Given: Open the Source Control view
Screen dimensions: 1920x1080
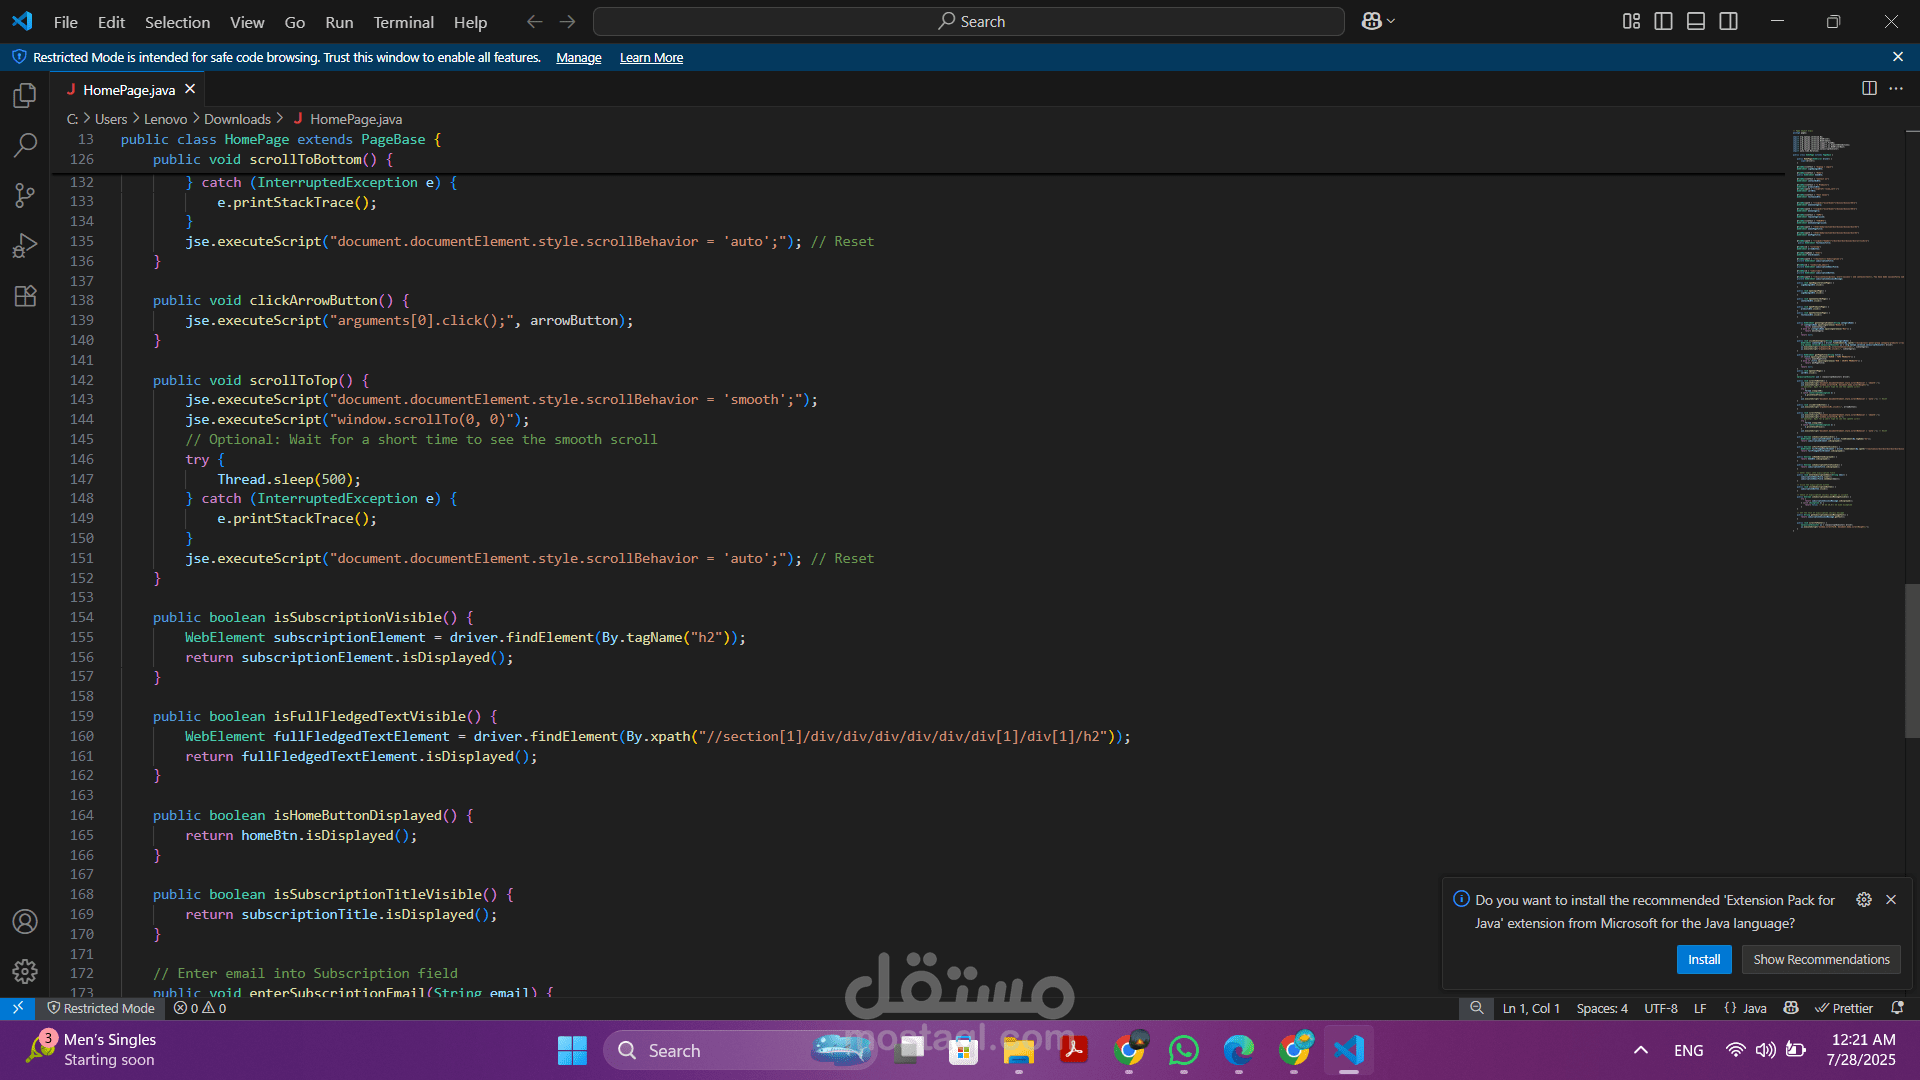Looking at the screenshot, I should 25,196.
